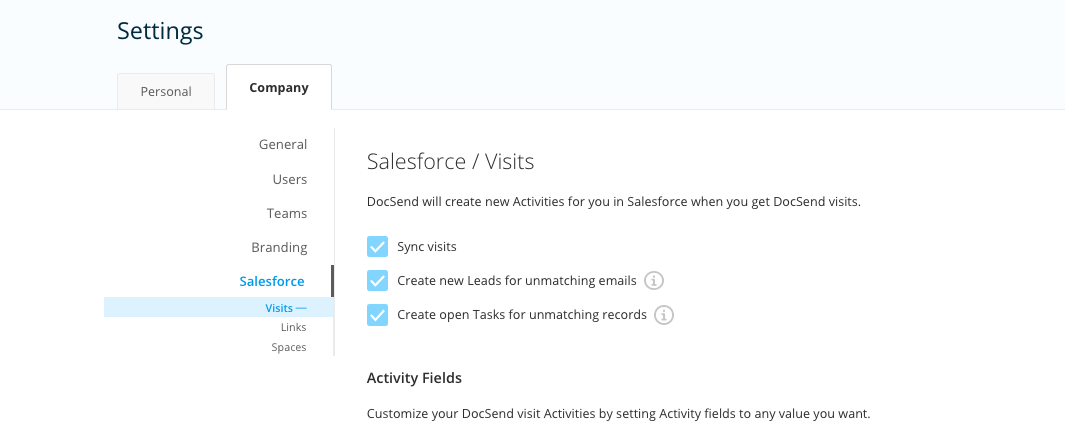Open the Links sub-item under Salesforce
The image size is (1065, 438).
pos(293,327)
